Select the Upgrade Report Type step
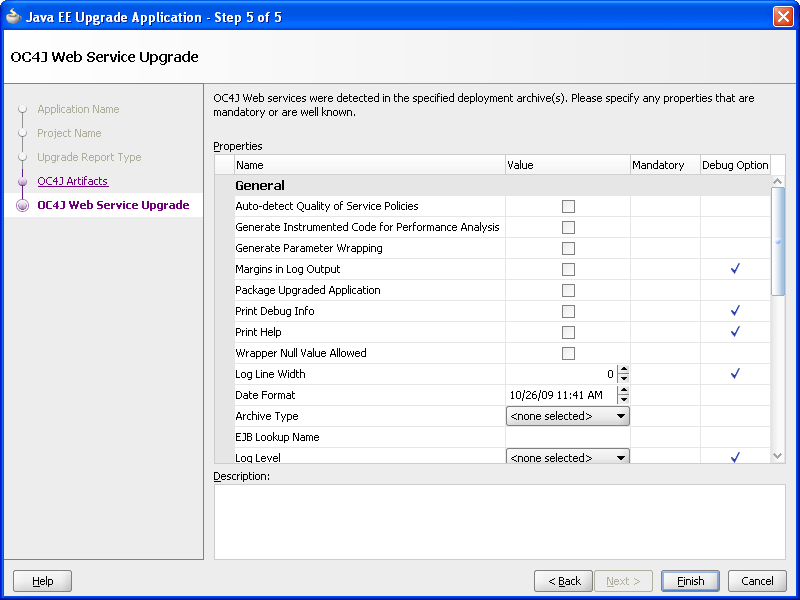Screen dimensions: 800x600 89,157
